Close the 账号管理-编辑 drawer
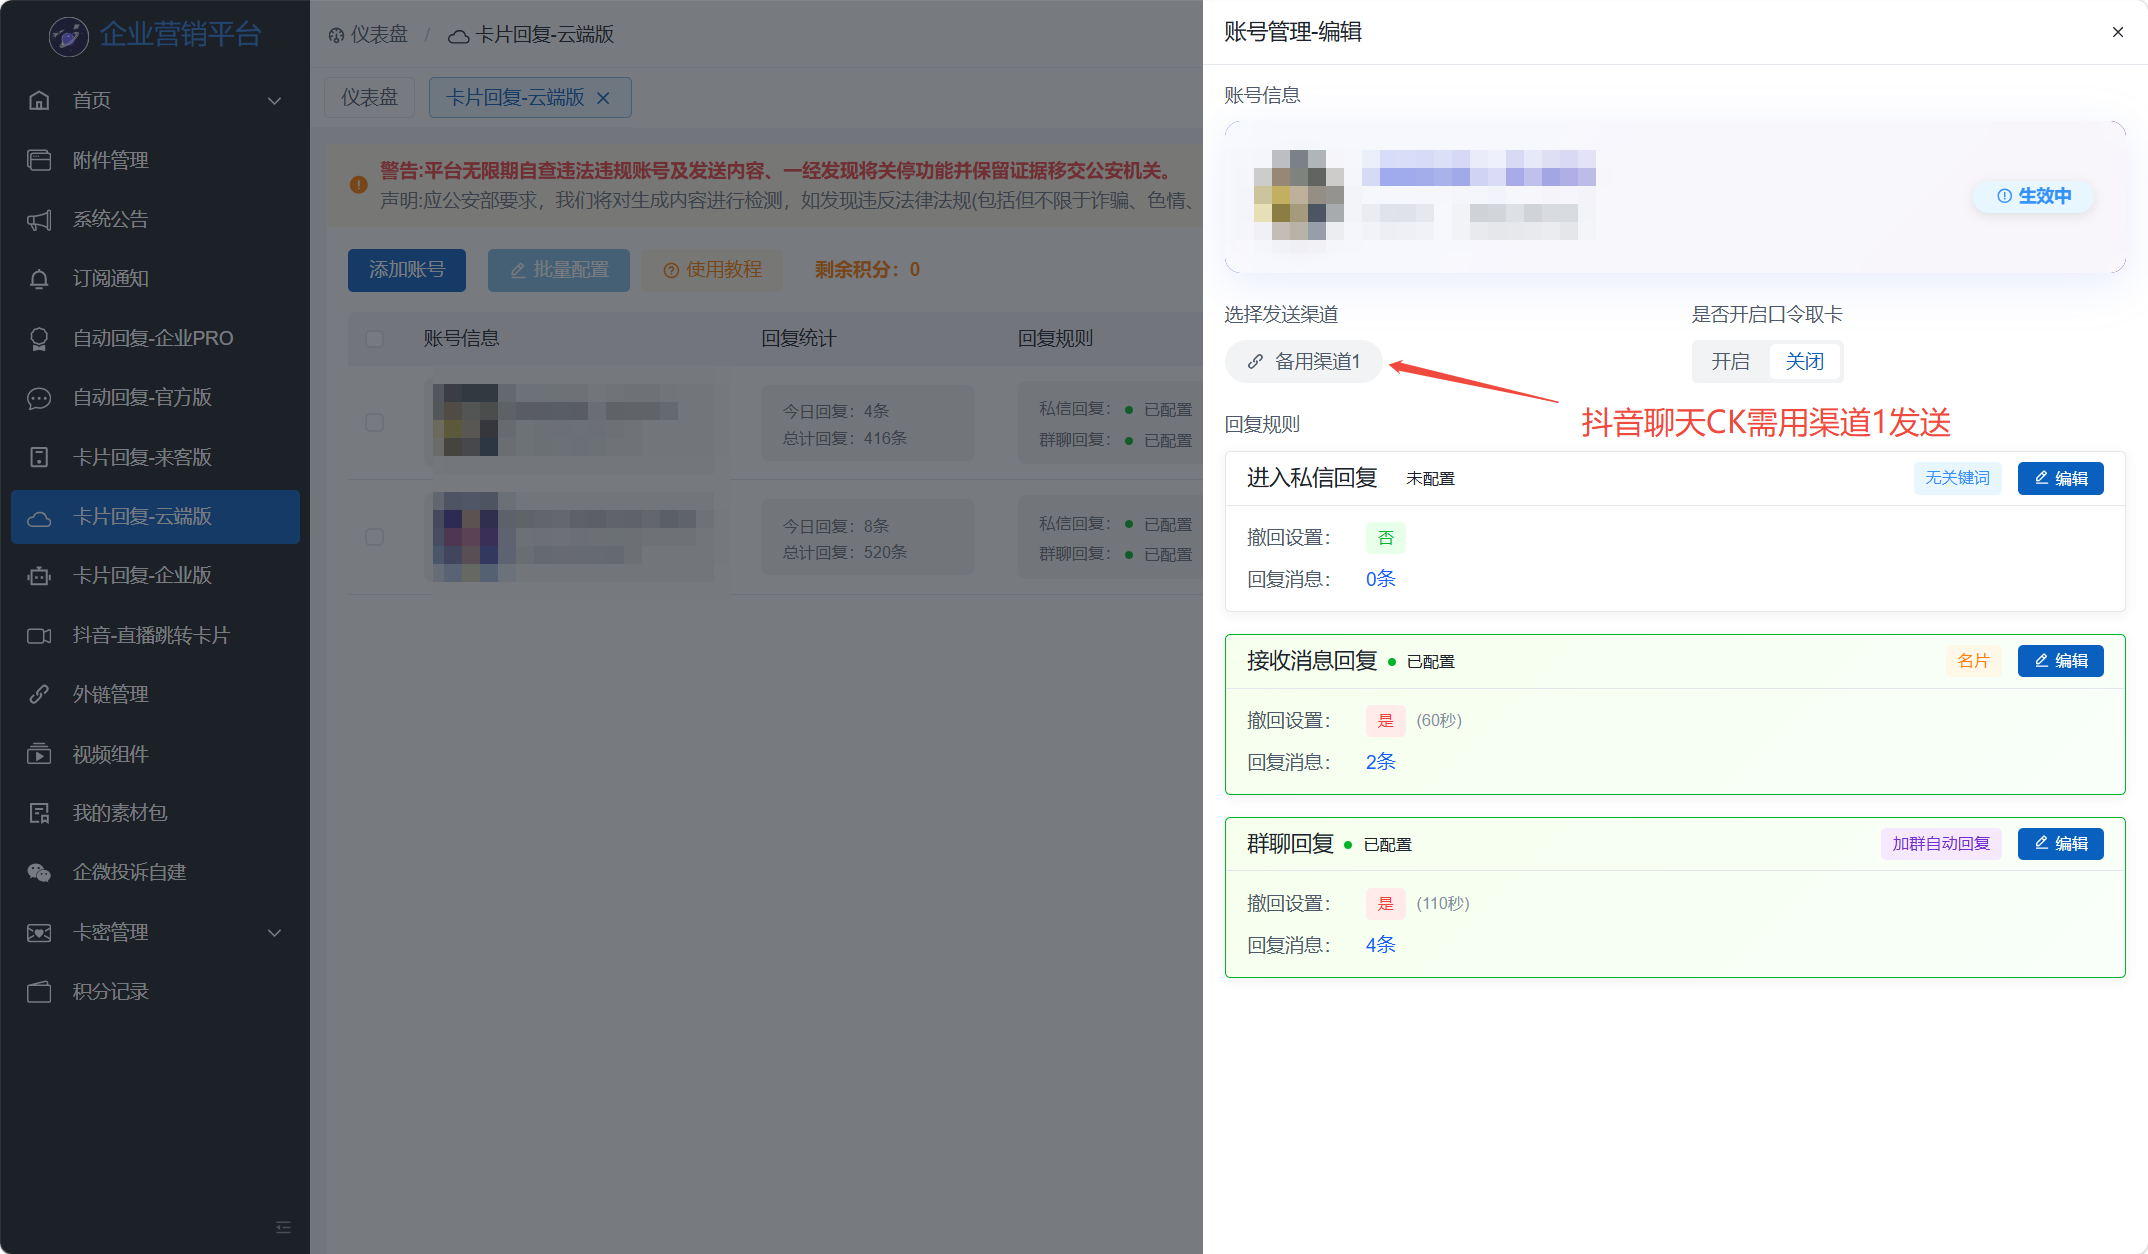 pyautogui.click(x=2117, y=32)
